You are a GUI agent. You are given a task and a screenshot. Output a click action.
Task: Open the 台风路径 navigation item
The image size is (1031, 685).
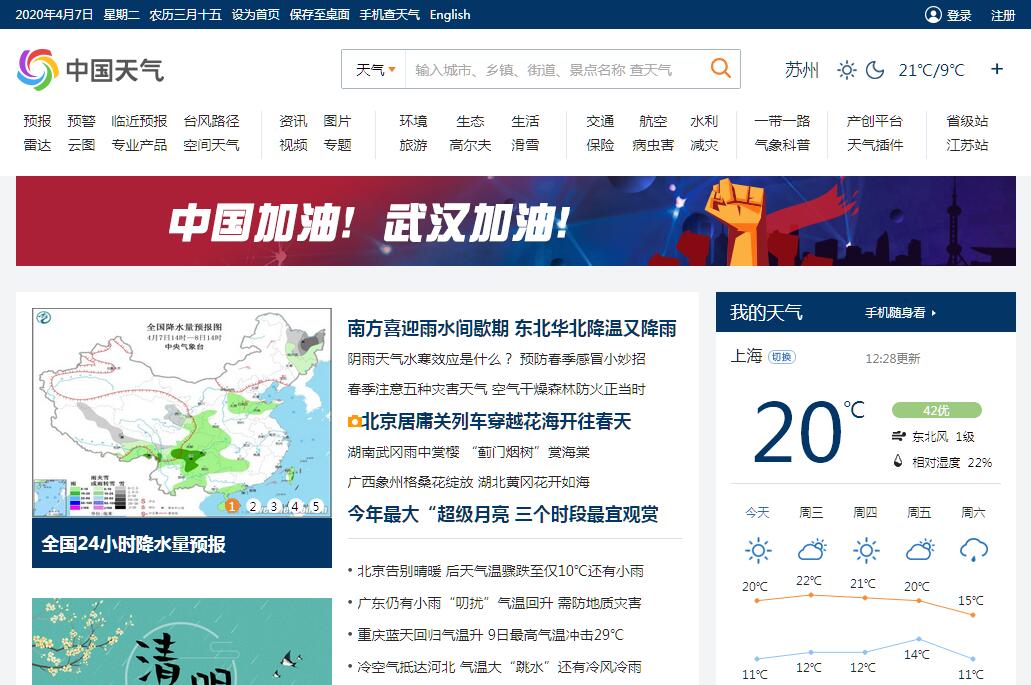[211, 121]
